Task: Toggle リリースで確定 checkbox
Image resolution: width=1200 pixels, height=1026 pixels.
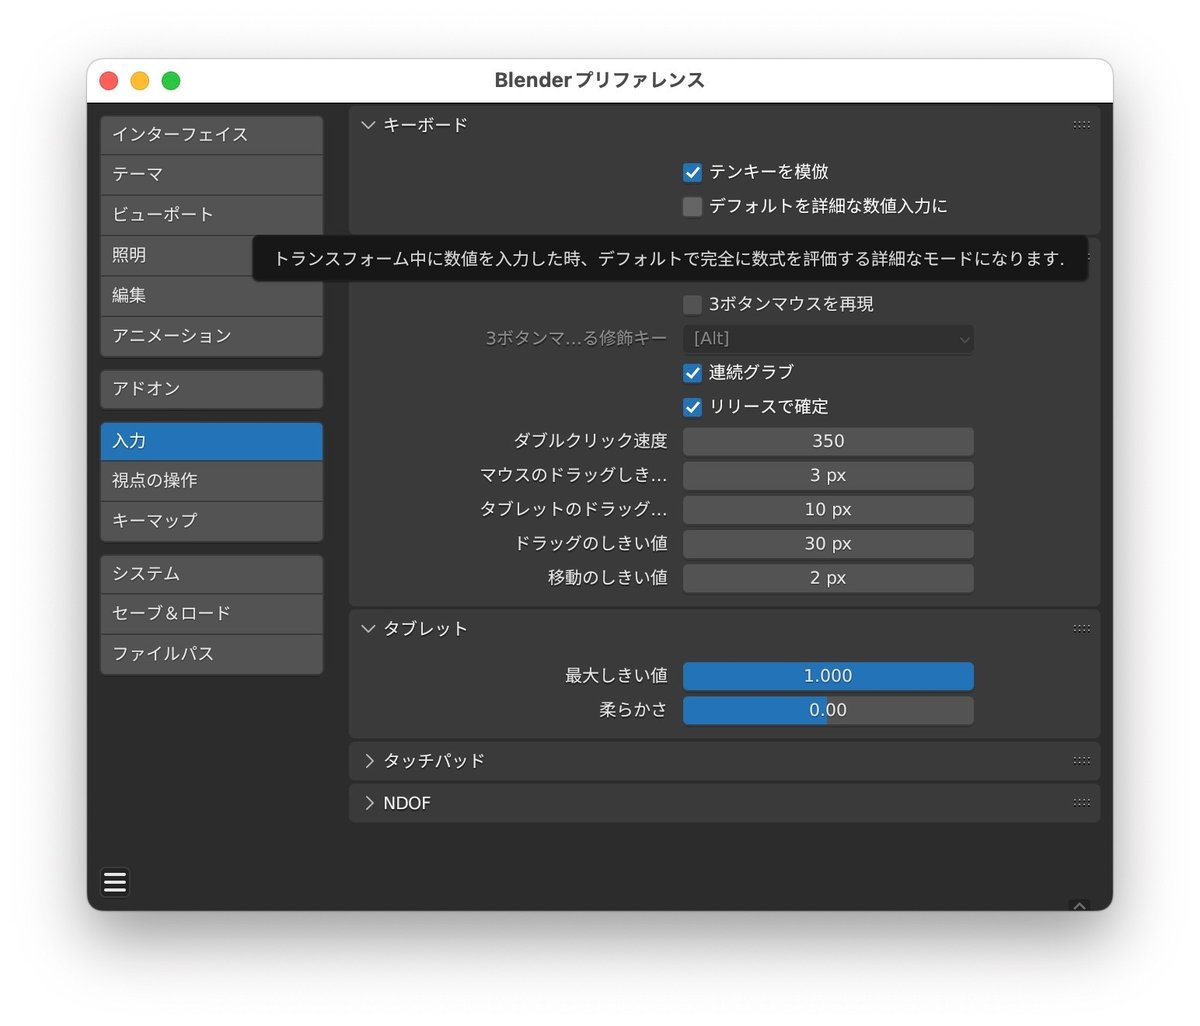Action: pos(692,407)
